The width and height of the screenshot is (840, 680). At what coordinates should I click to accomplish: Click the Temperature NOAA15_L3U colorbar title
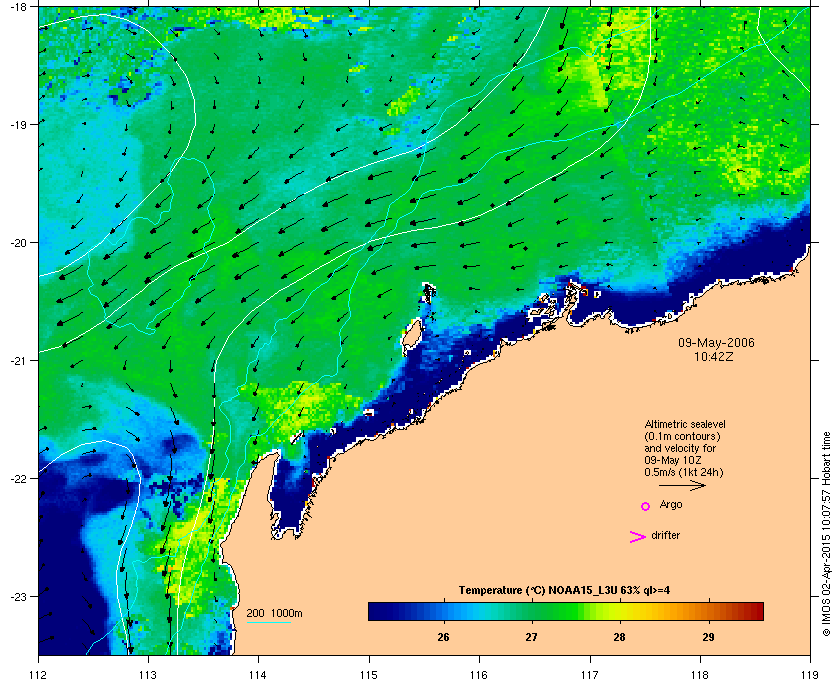pyautogui.click(x=564, y=591)
